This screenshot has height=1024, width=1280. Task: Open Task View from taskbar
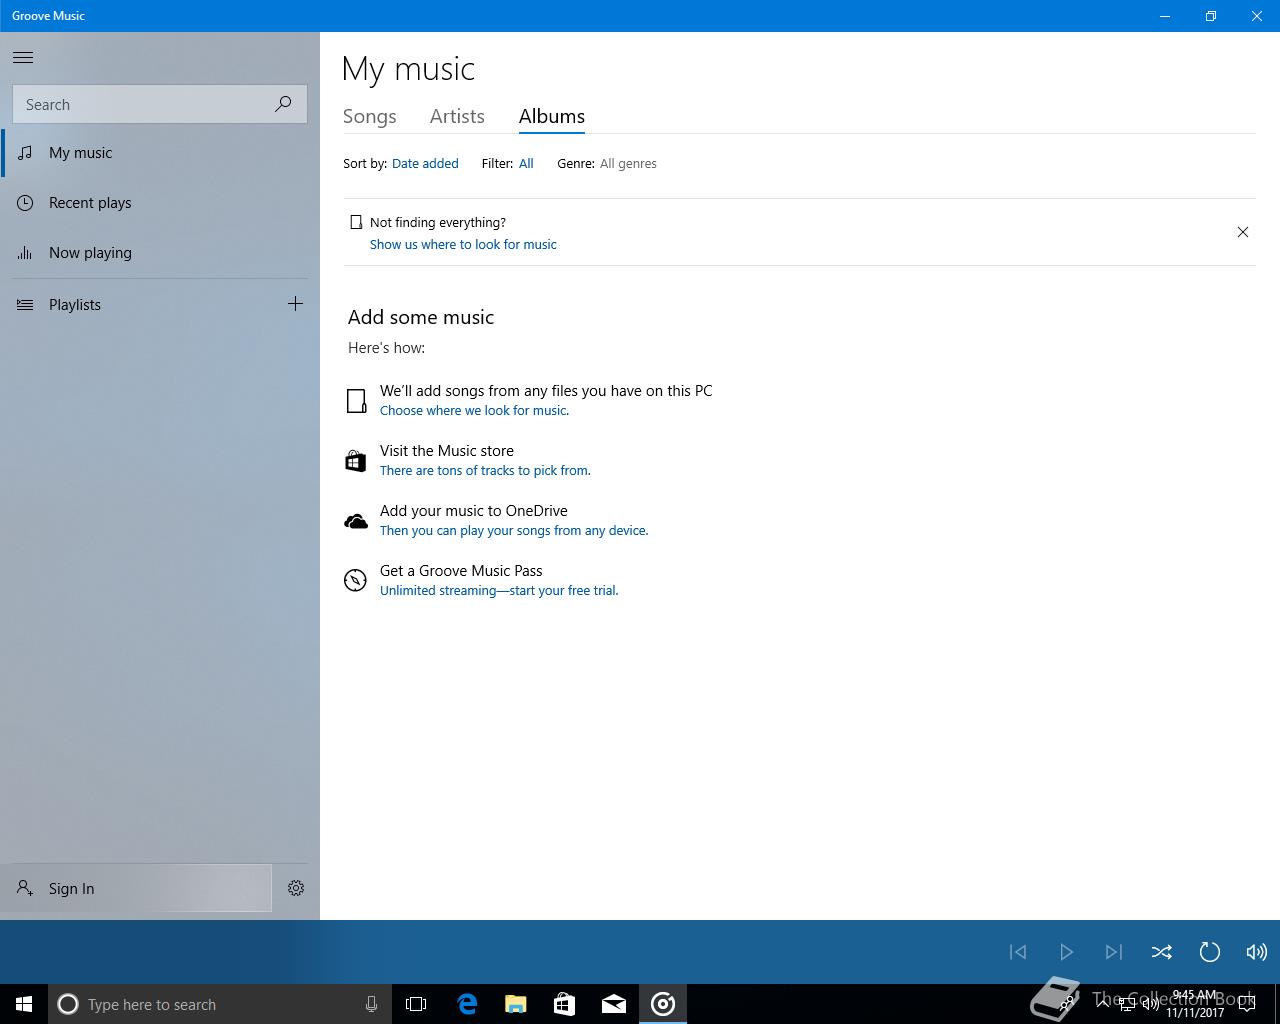click(x=416, y=1004)
